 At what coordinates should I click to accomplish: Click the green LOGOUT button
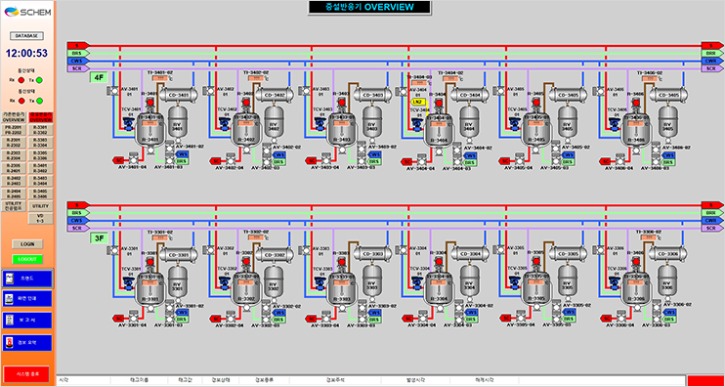tap(27, 259)
